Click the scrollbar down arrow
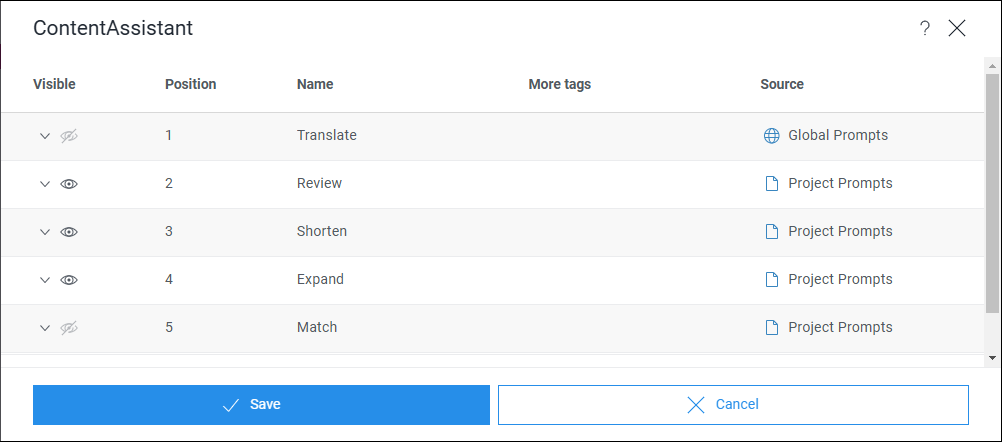The image size is (1002, 442). click(992, 357)
